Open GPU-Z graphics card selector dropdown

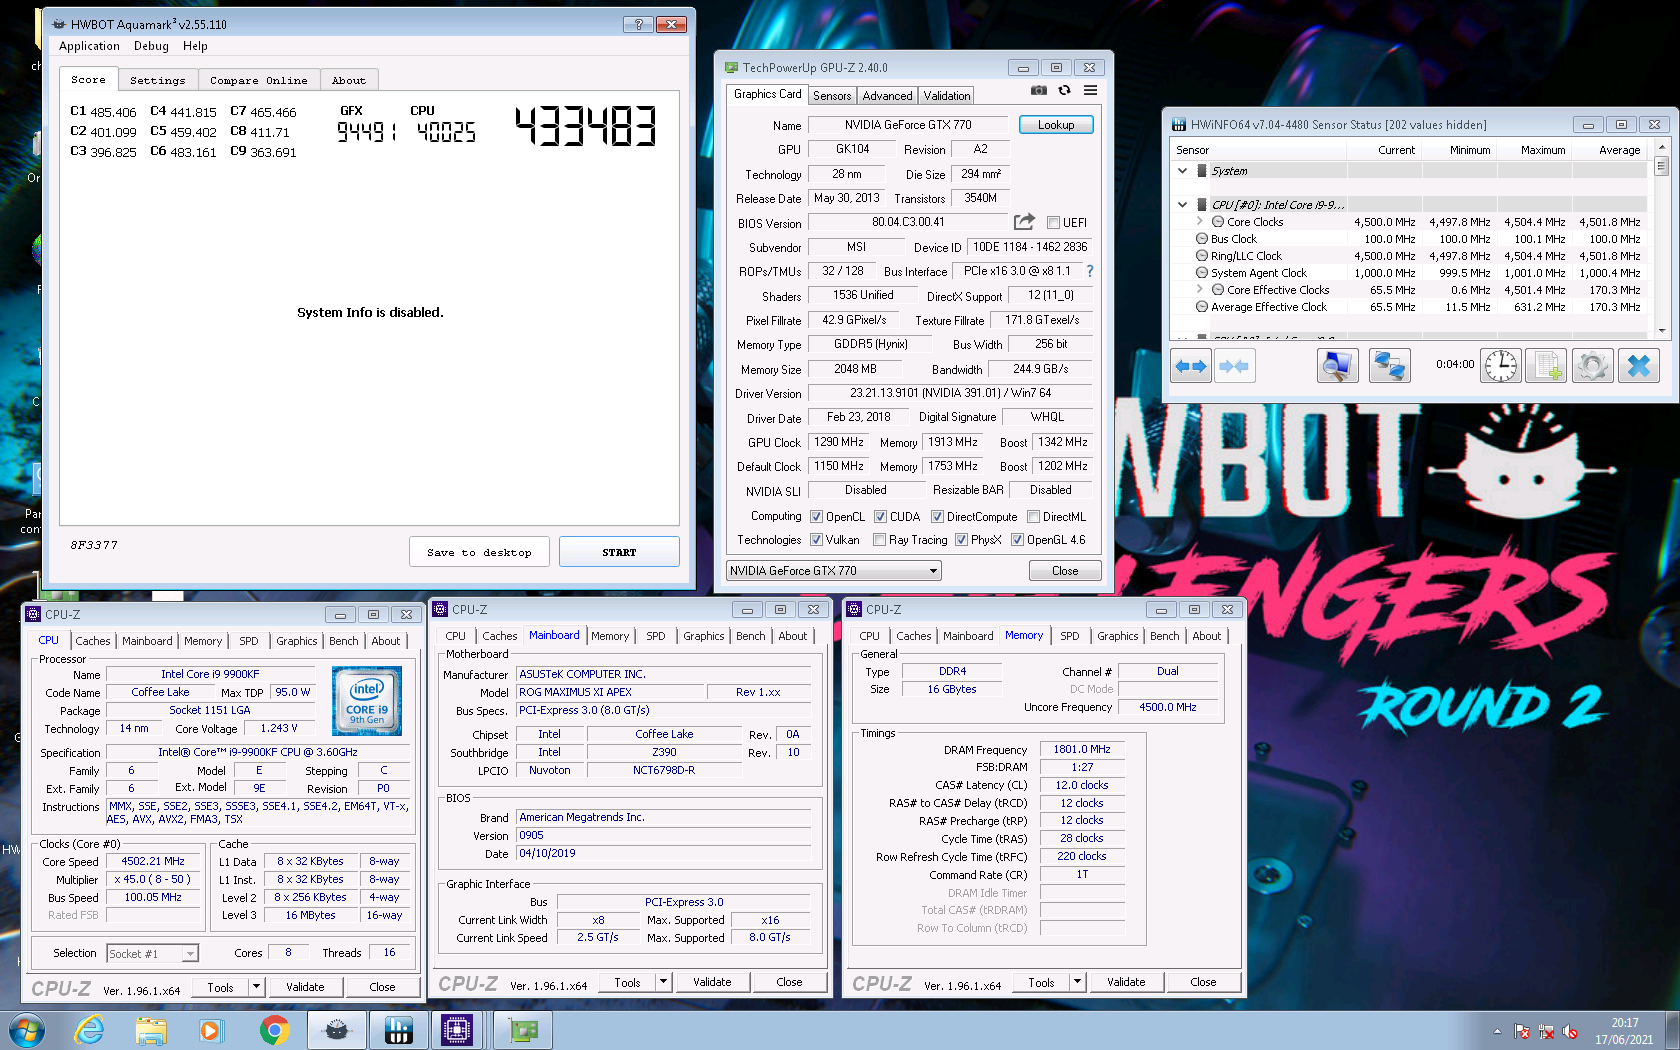pos(833,571)
